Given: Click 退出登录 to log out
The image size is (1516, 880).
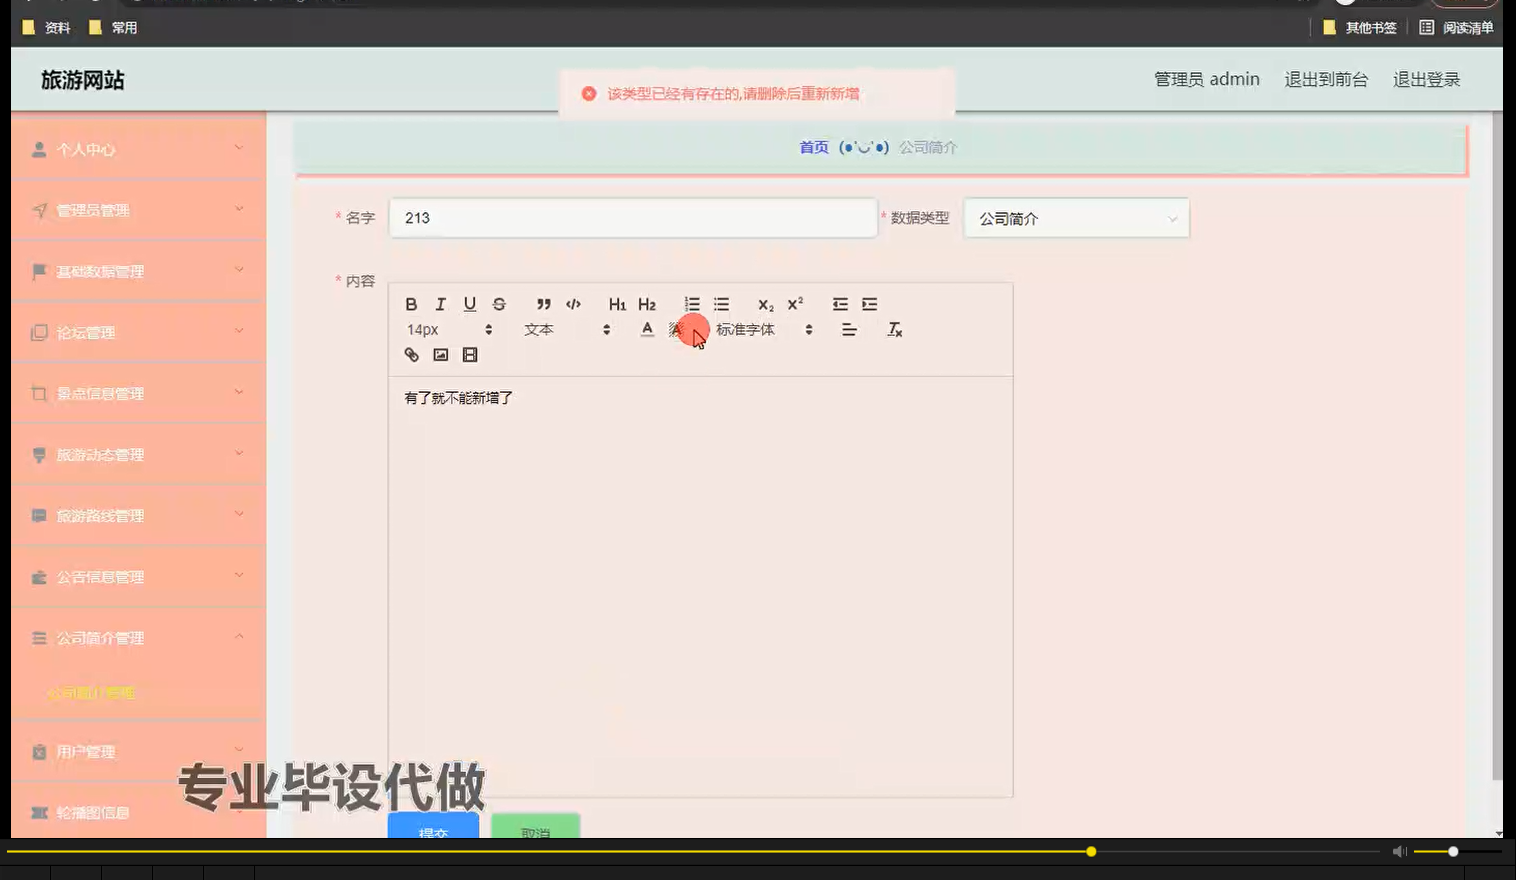Looking at the screenshot, I should click(x=1426, y=79).
